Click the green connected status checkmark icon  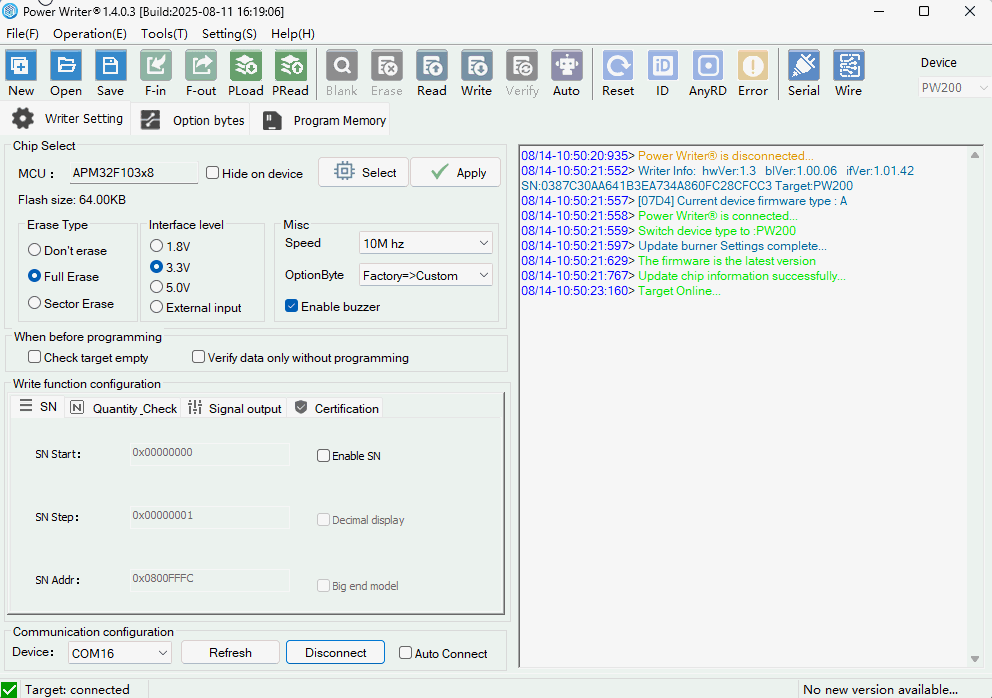[9, 689]
